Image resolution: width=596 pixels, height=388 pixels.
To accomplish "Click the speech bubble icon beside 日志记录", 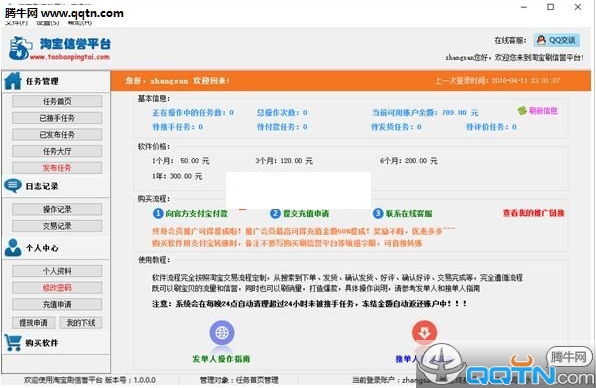I will point(13,186).
